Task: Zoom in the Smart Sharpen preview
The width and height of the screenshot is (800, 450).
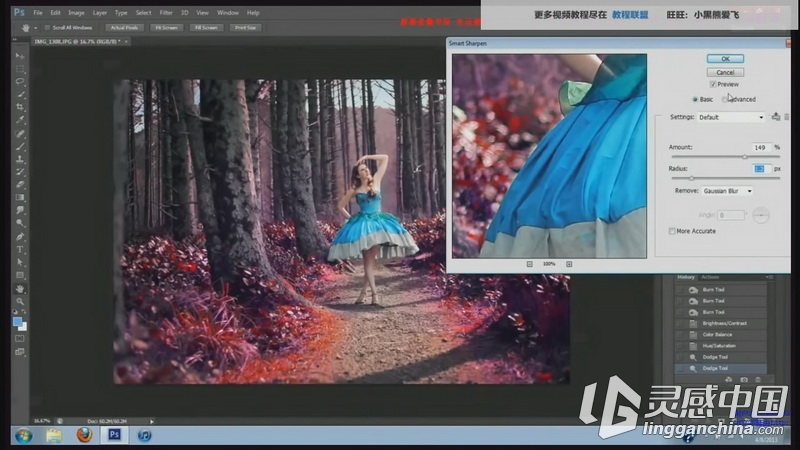Action: click(569, 264)
